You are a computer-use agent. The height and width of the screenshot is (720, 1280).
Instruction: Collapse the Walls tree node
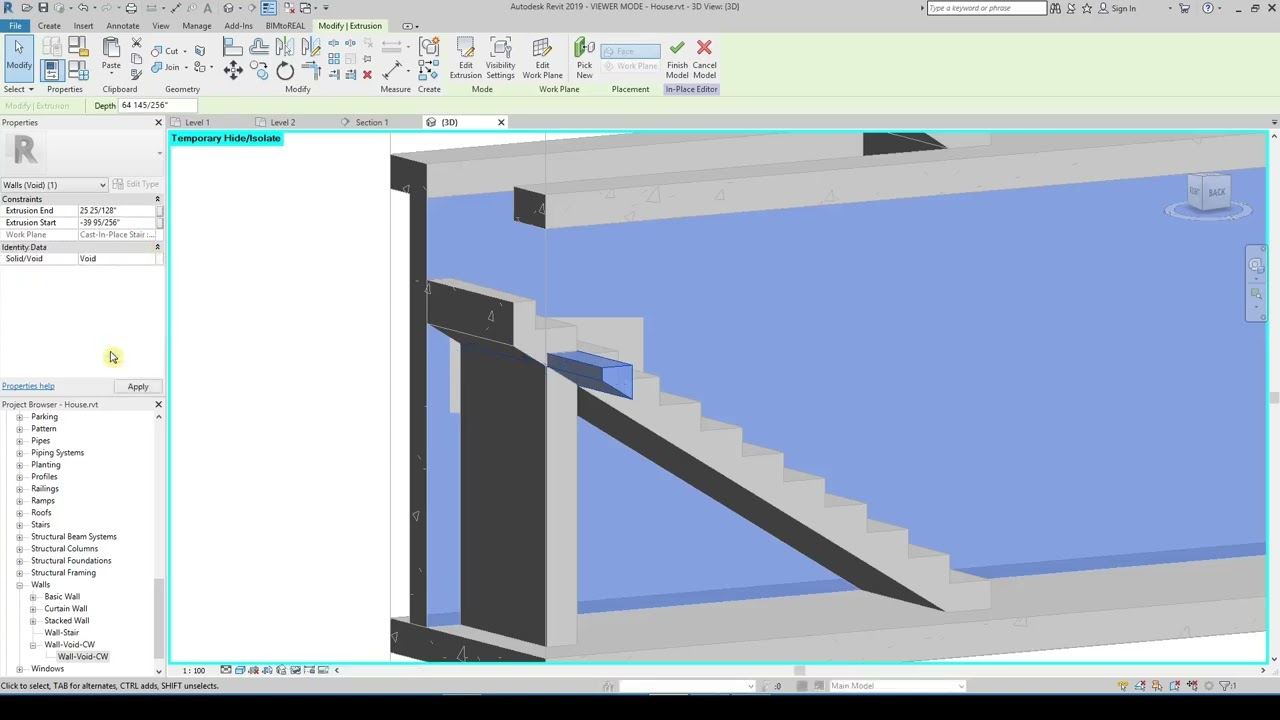point(19,585)
